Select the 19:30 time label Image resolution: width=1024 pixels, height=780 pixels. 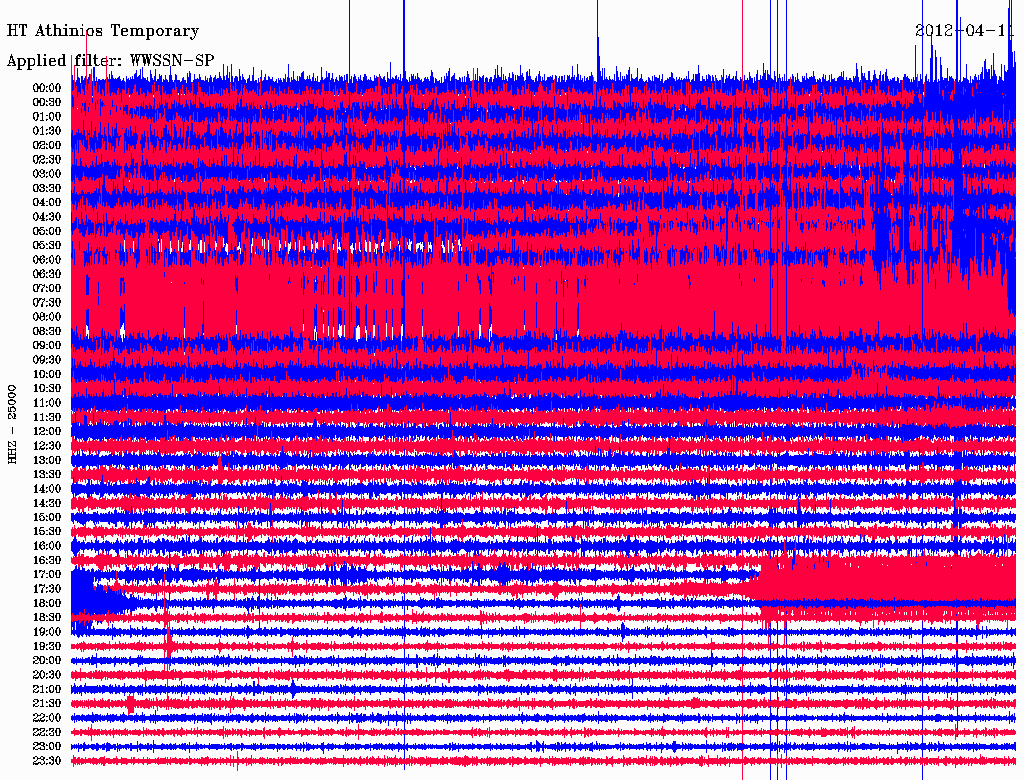(47, 646)
